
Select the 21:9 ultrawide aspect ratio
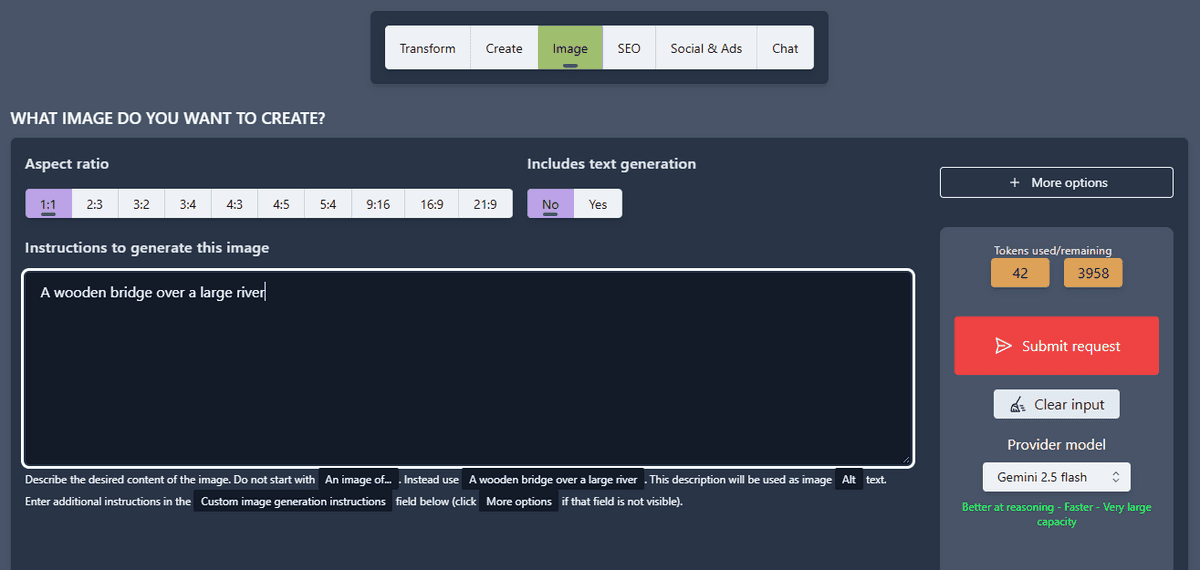pos(485,204)
